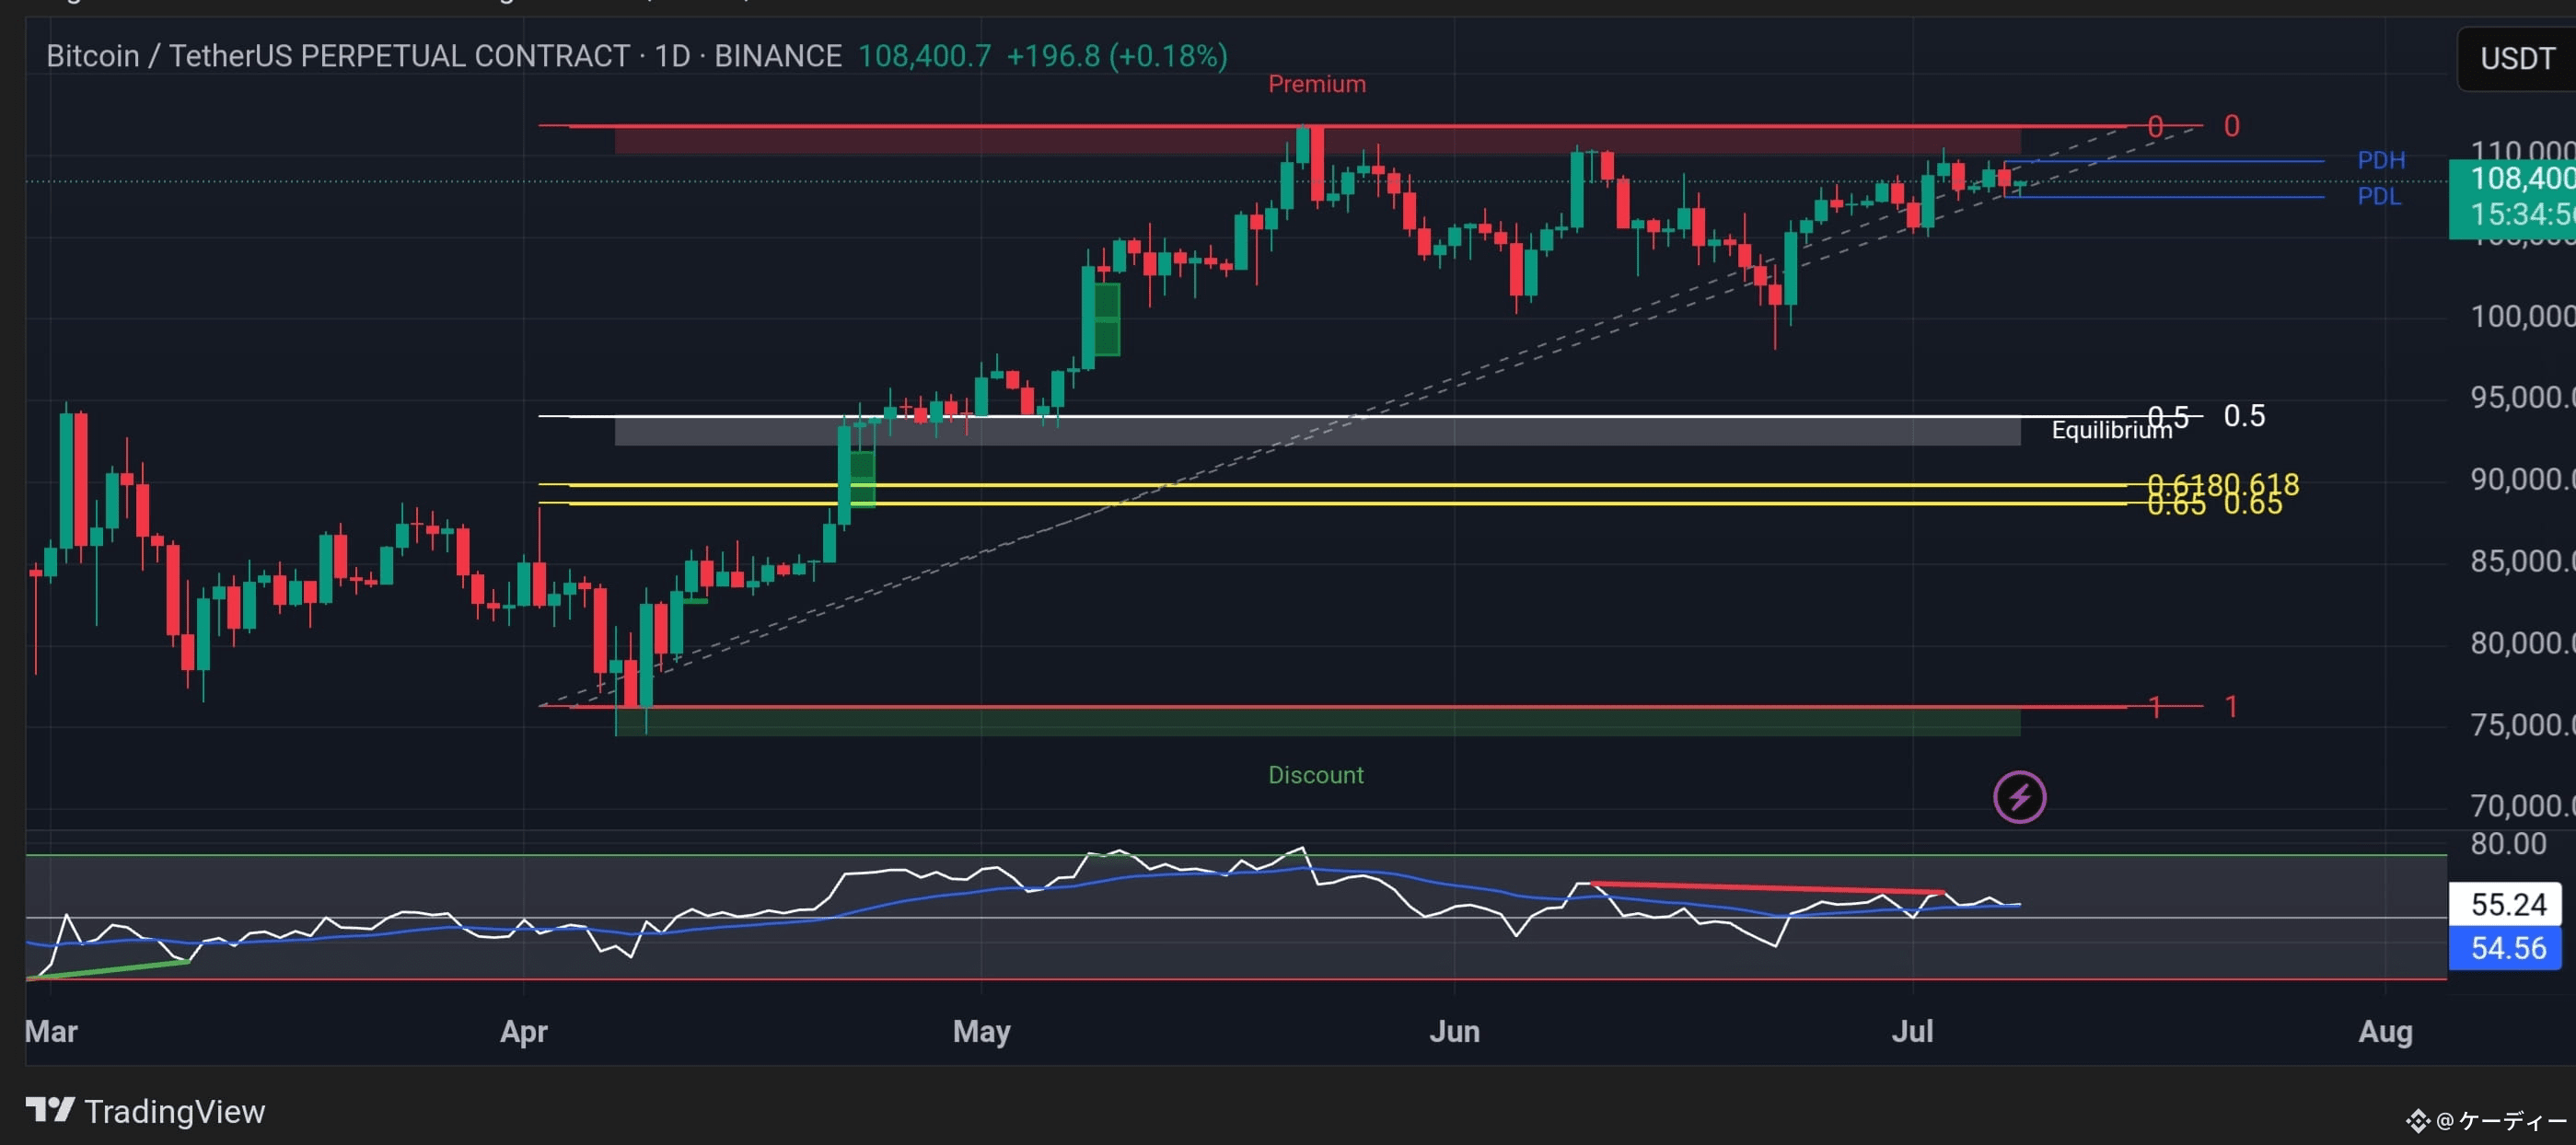Click the 80.00 RSI scale label
Image resolution: width=2576 pixels, height=1145 pixels.
2508,844
